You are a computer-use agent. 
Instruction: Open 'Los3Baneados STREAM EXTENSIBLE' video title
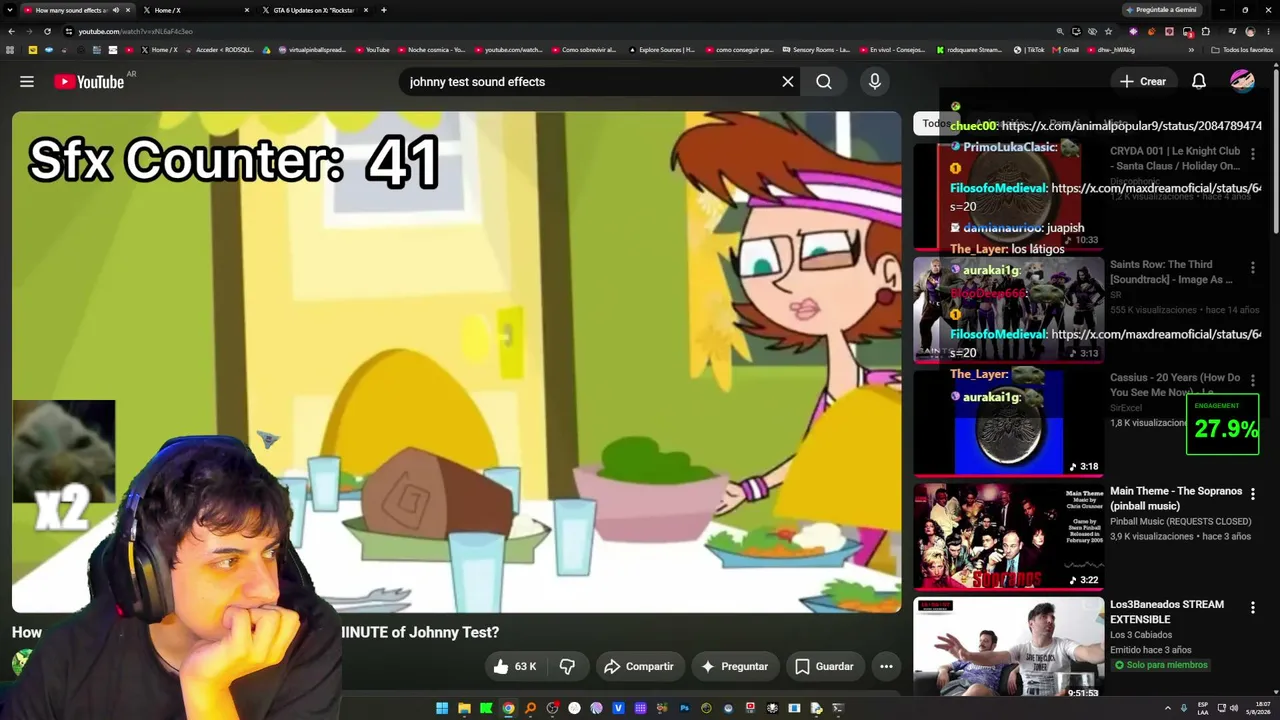tap(1167, 612)
